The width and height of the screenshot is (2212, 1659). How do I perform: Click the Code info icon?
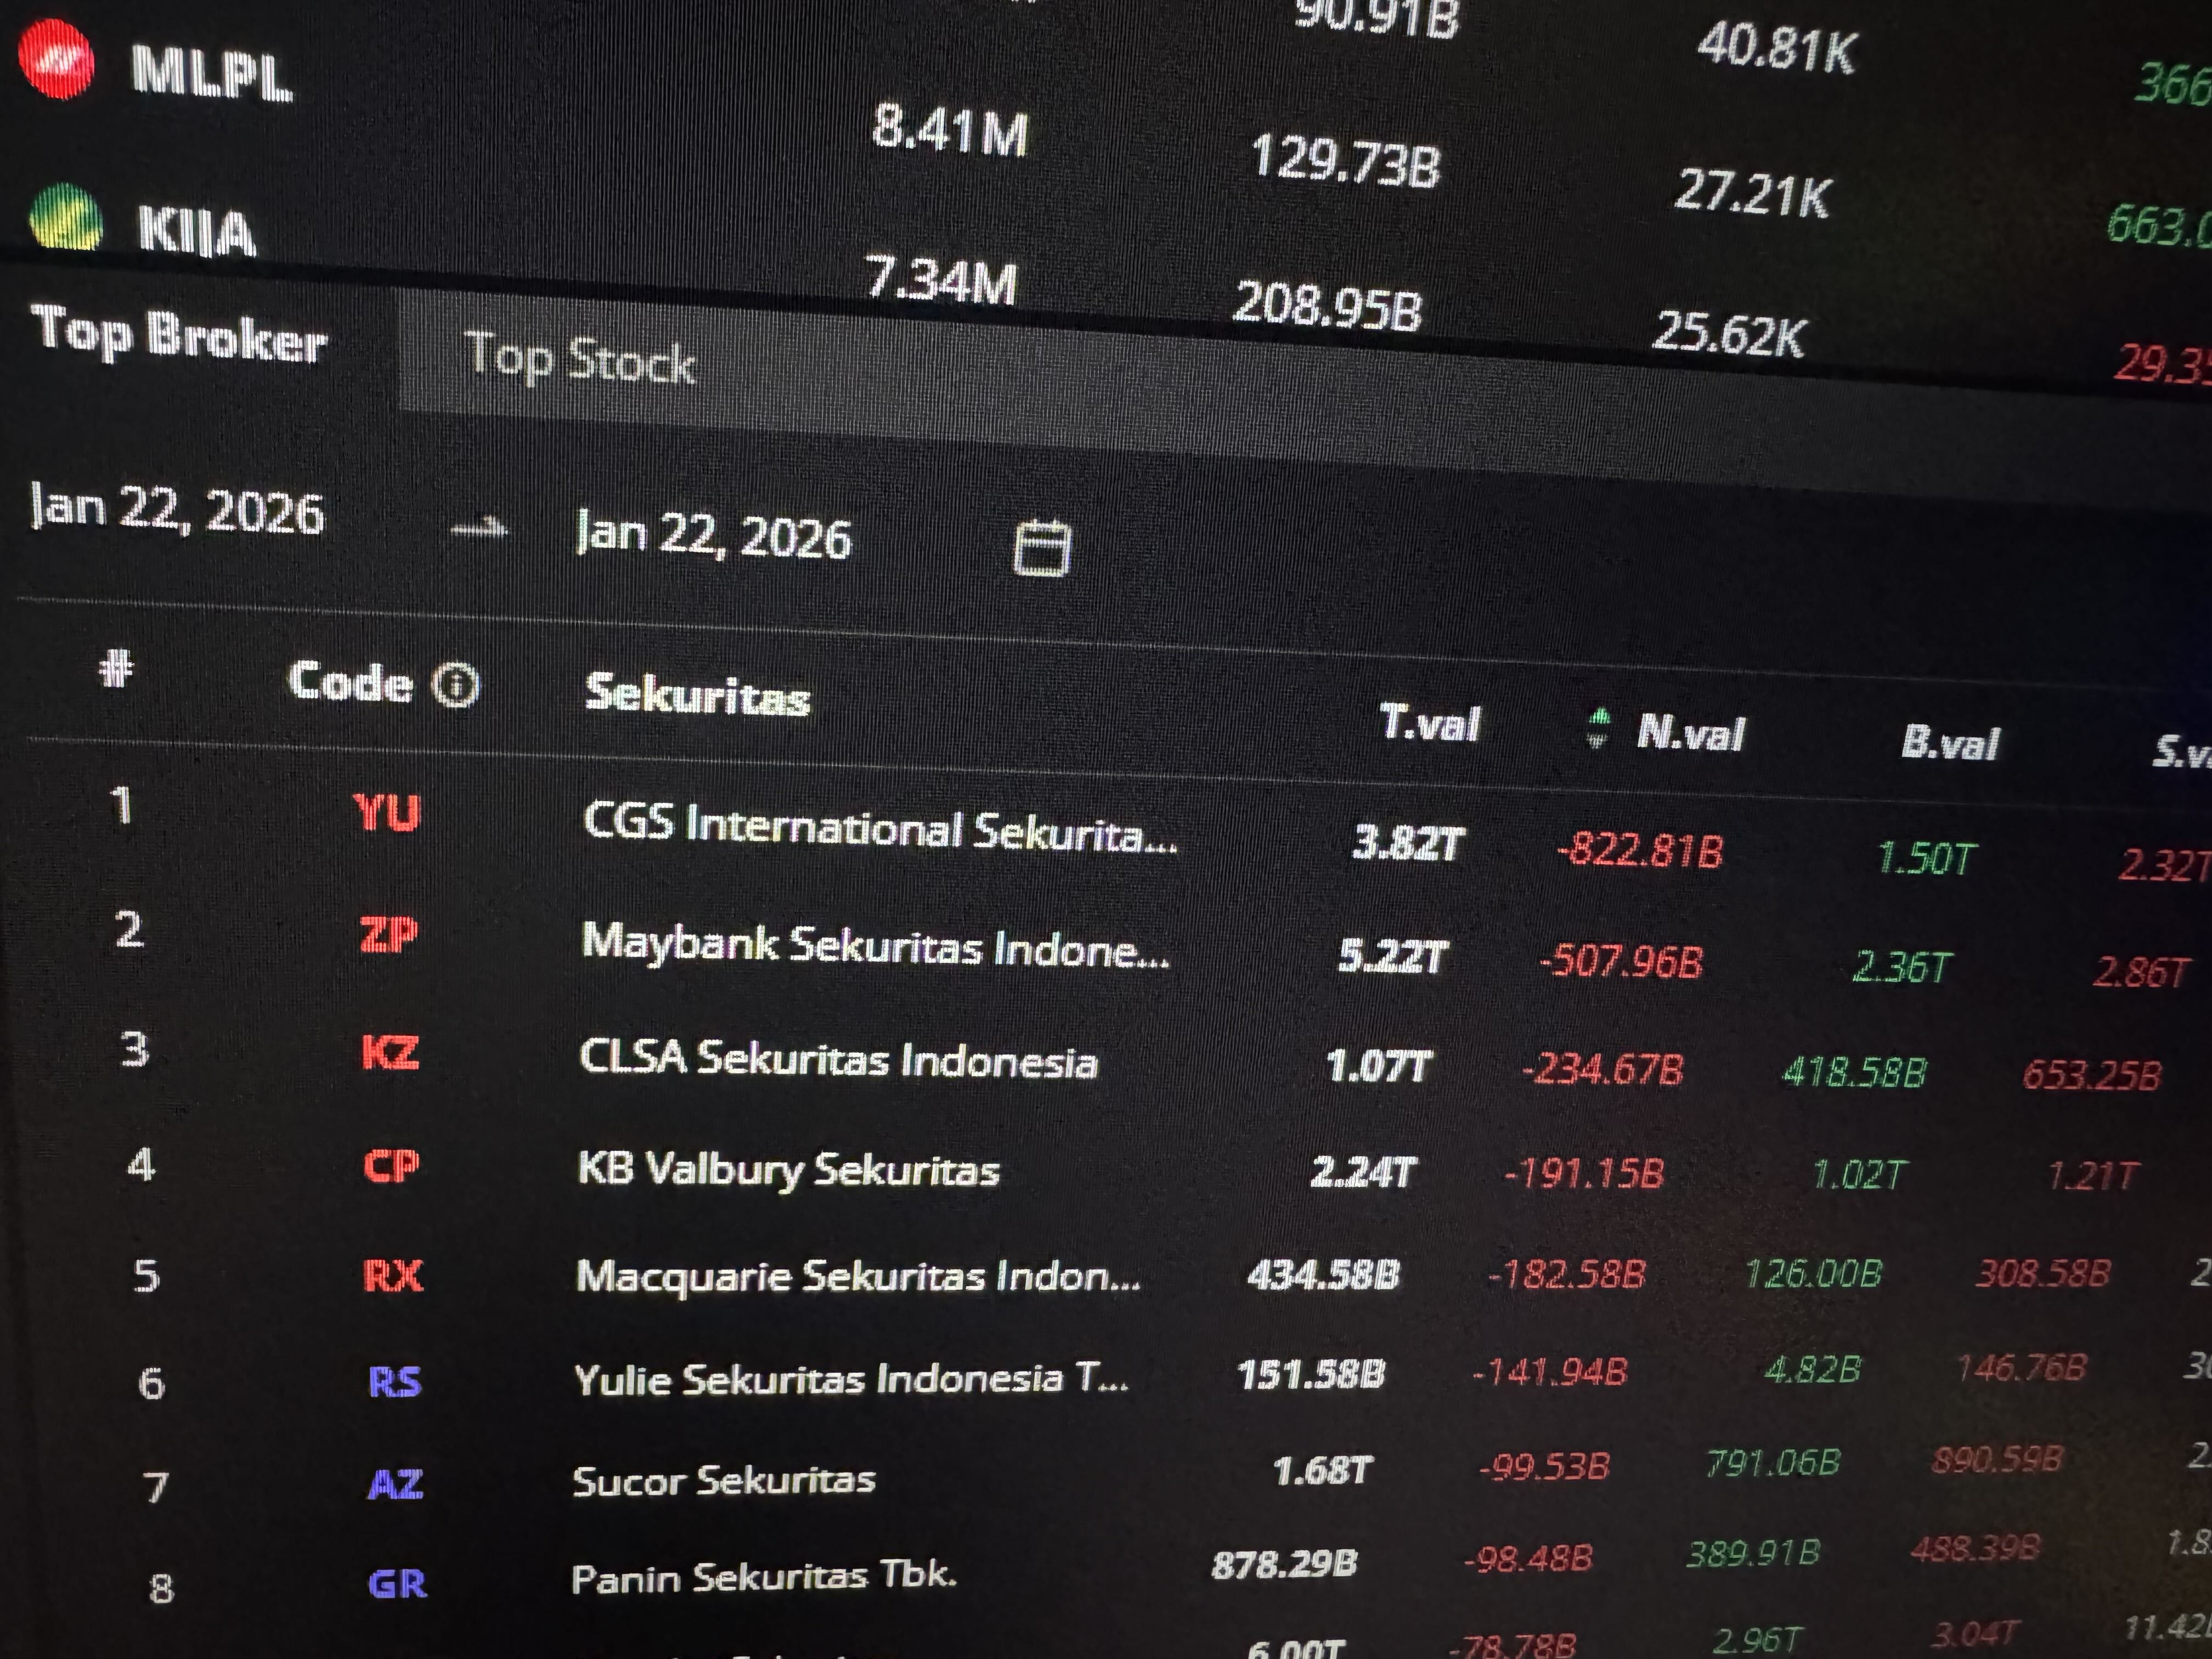[455, 686]
